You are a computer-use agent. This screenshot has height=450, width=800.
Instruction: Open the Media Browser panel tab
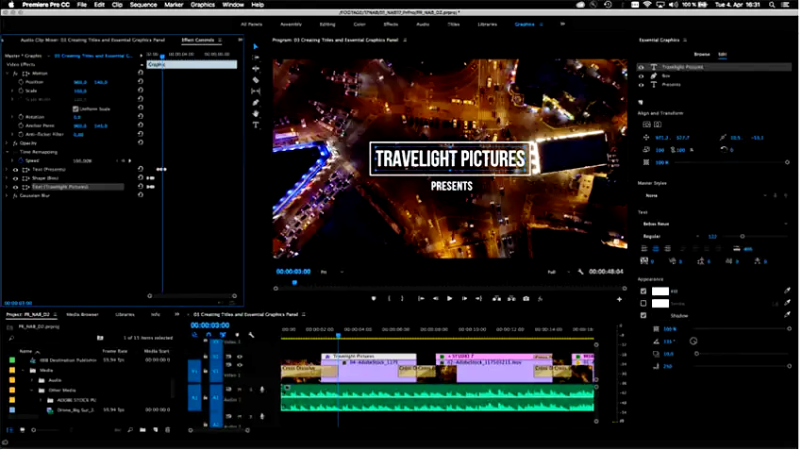[x=82, y=314]
